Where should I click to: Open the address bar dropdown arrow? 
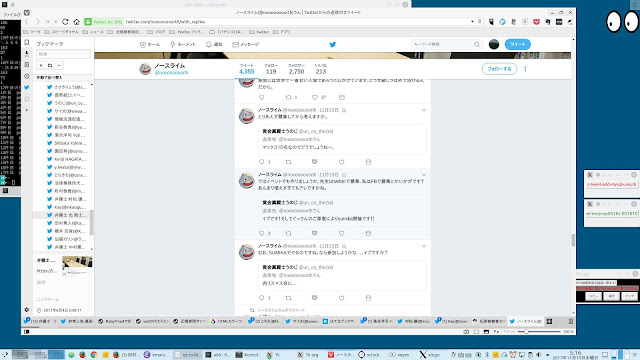click(x=472, y=22)
